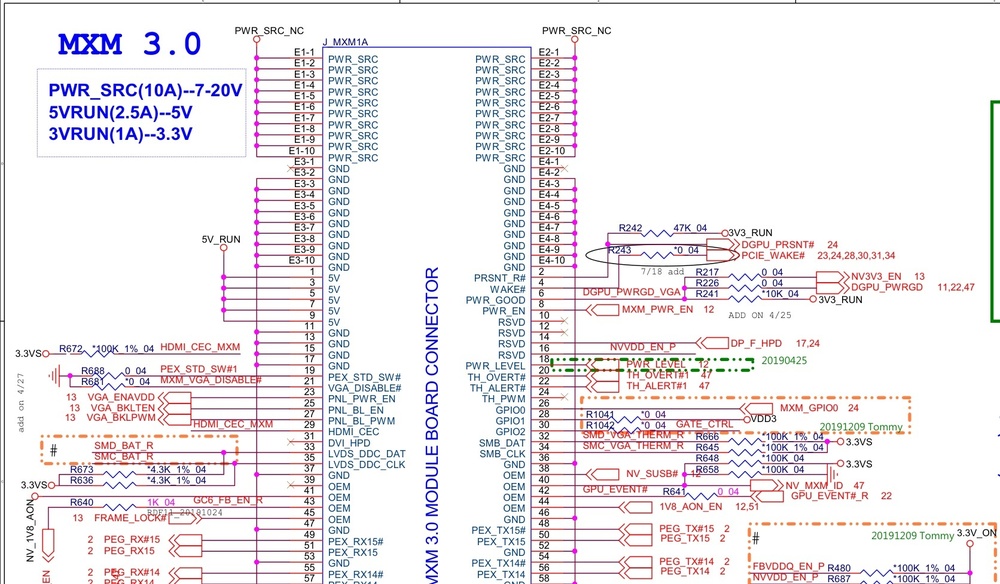The image size is (1000, 584).
Task: Select resistor label "R1041"
Action: [x=600, y=415]
